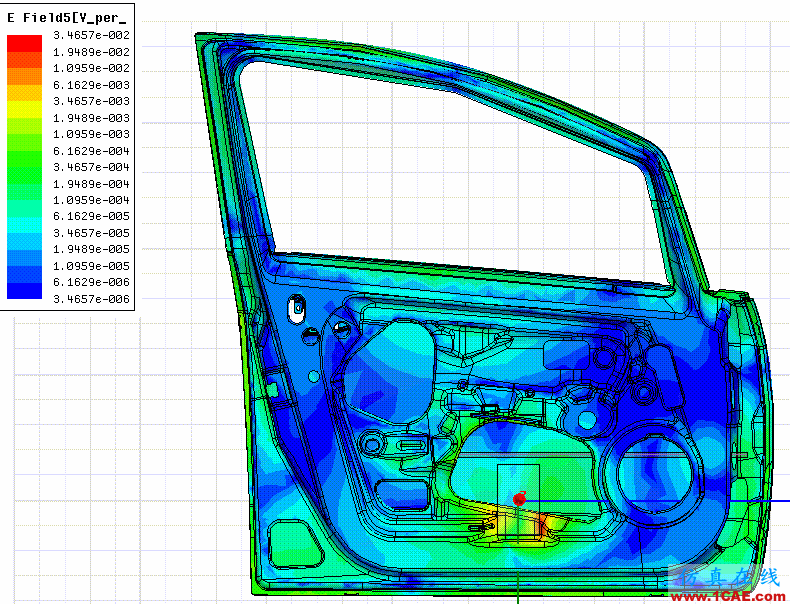Click the legend value 1.9489e-002
The height and width of the screenshot is (604, 790).
91,52
